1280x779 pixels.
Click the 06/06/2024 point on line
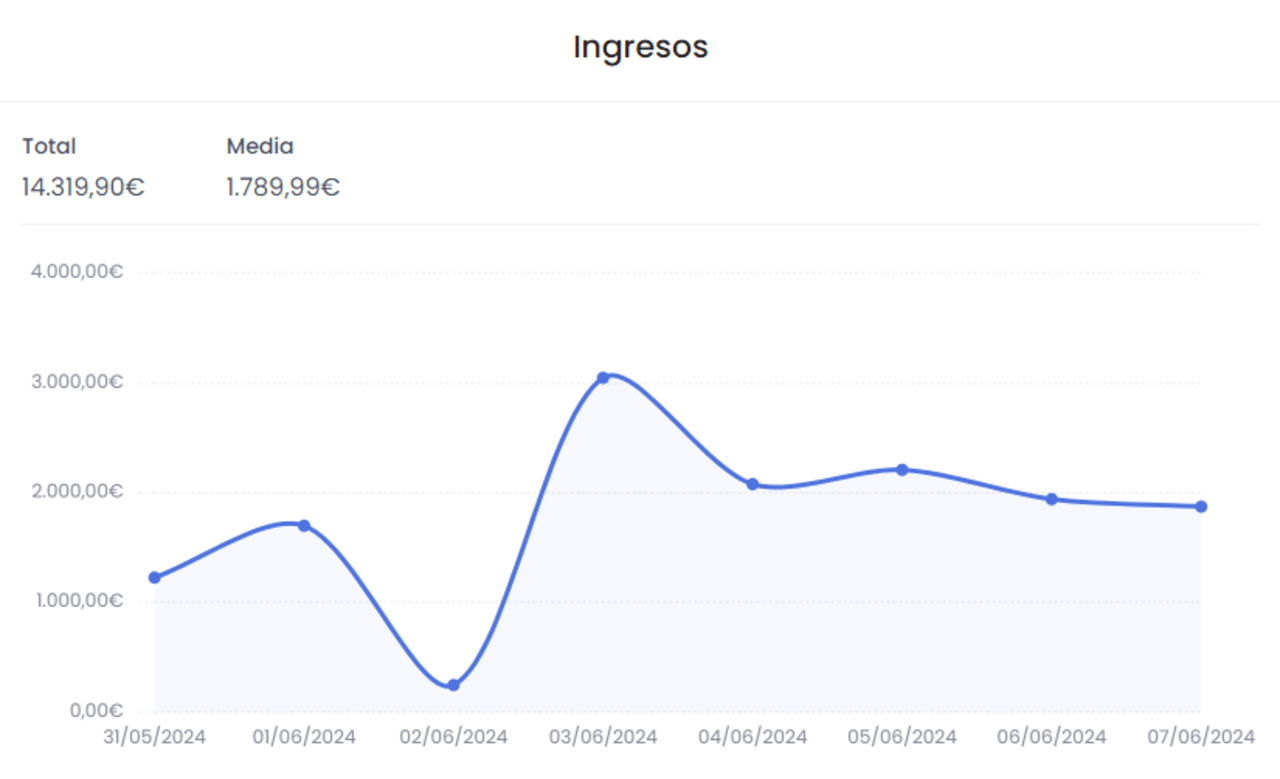tap(1051, 499)
